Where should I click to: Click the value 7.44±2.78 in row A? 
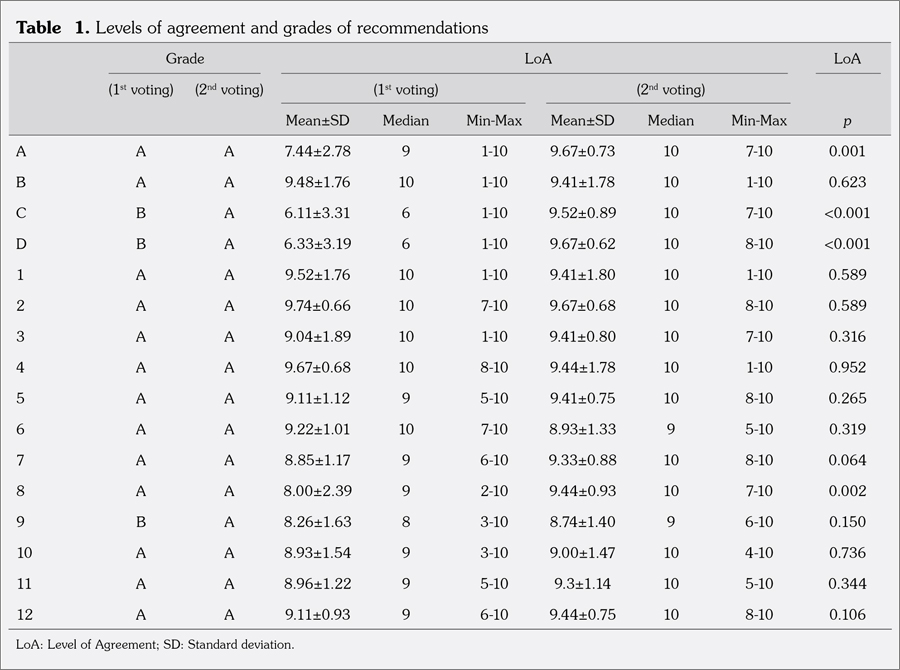[318, 152]
